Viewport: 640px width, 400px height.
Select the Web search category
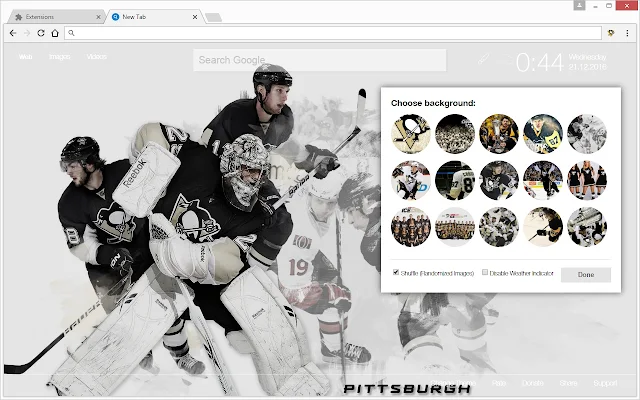25,57
